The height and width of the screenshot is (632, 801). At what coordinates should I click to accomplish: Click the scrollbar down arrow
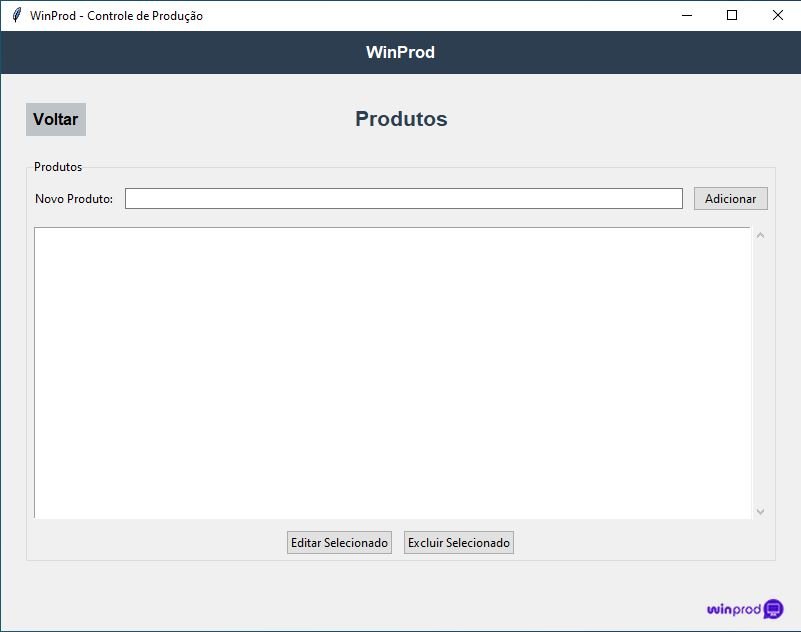click(x=760, y=511)
